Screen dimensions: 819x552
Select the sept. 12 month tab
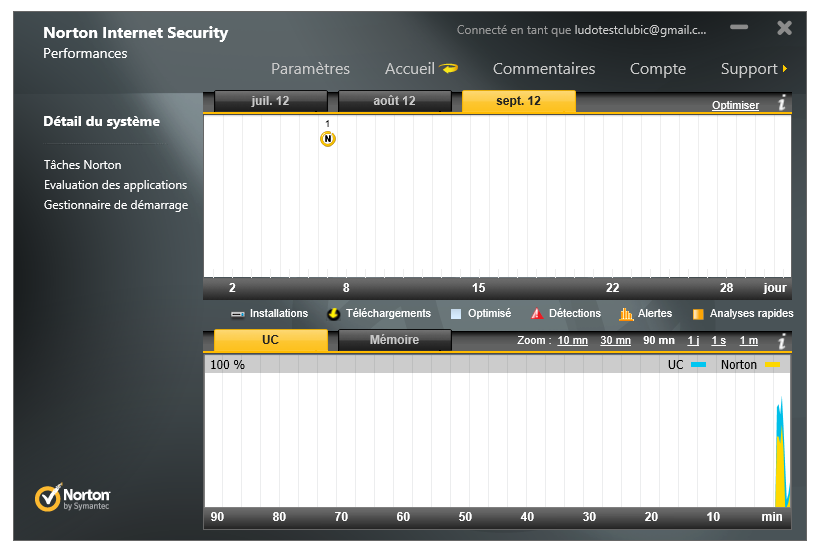(518, 101)
